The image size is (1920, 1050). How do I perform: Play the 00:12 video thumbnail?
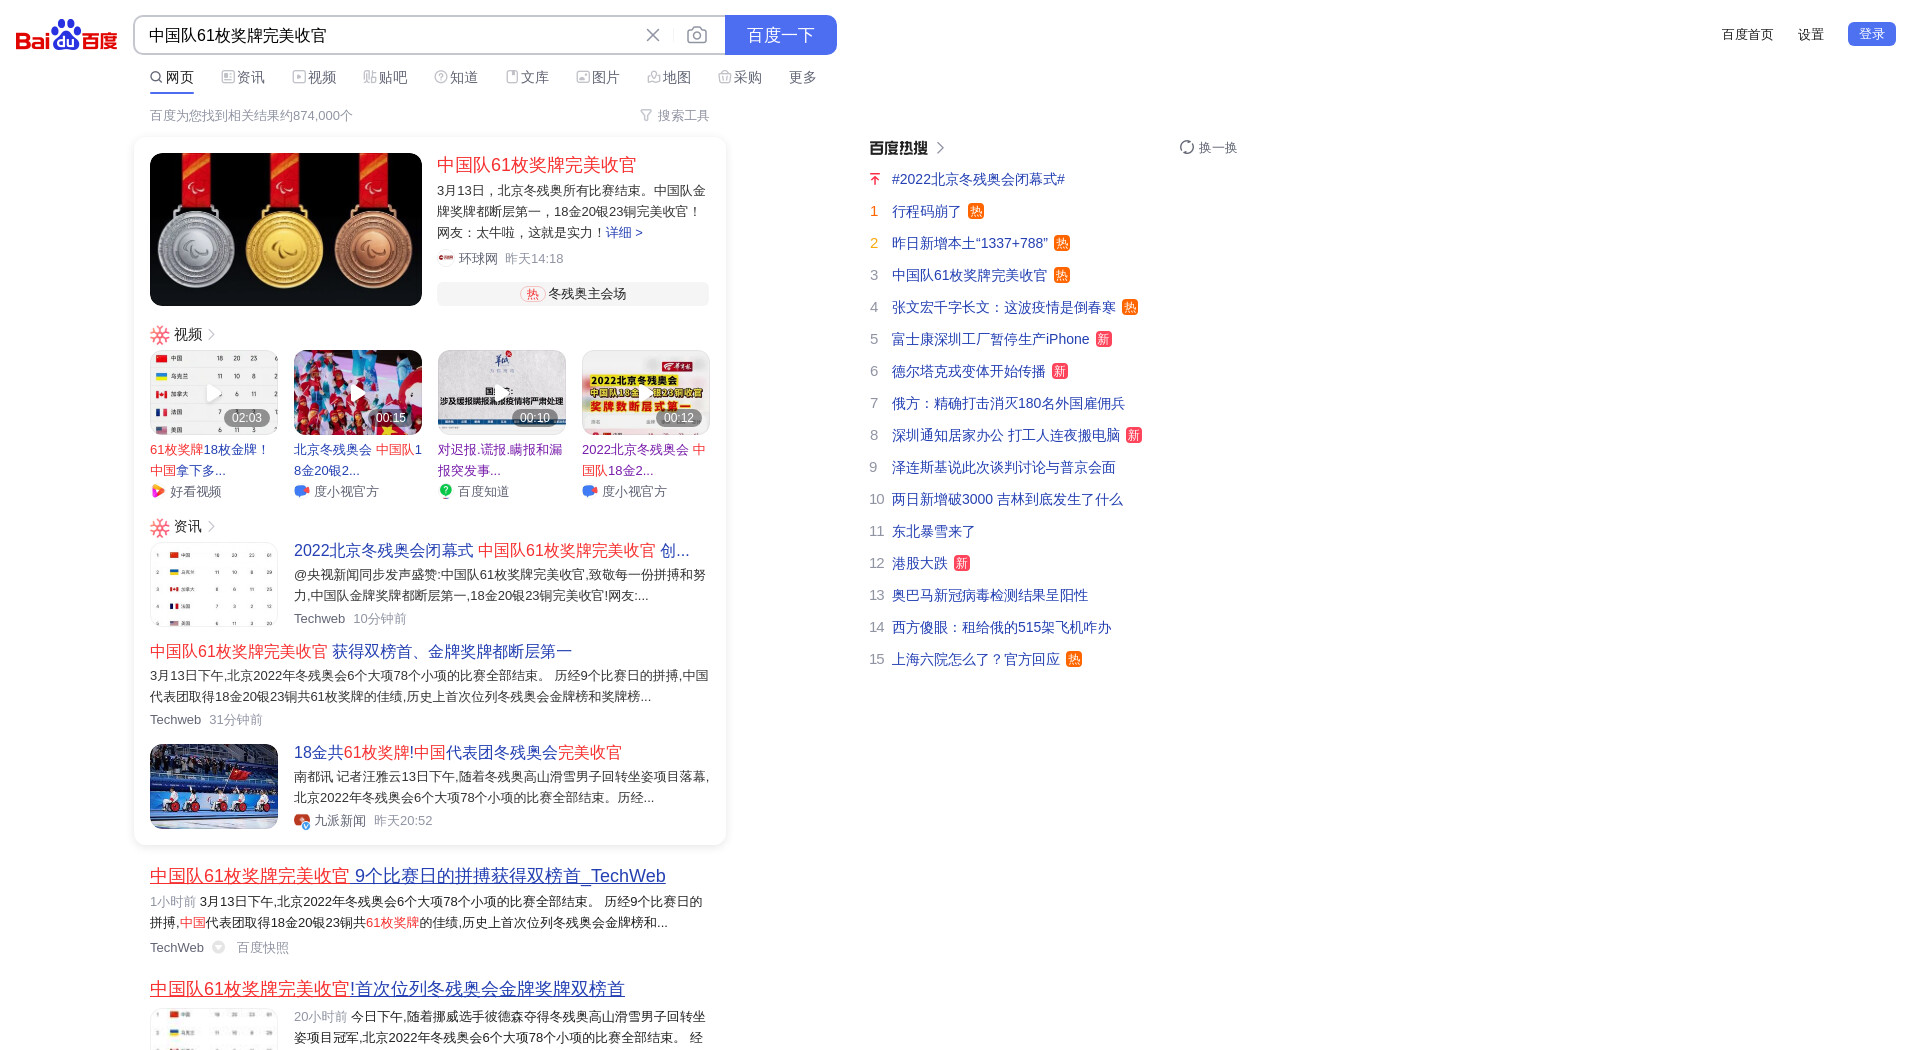646,392
